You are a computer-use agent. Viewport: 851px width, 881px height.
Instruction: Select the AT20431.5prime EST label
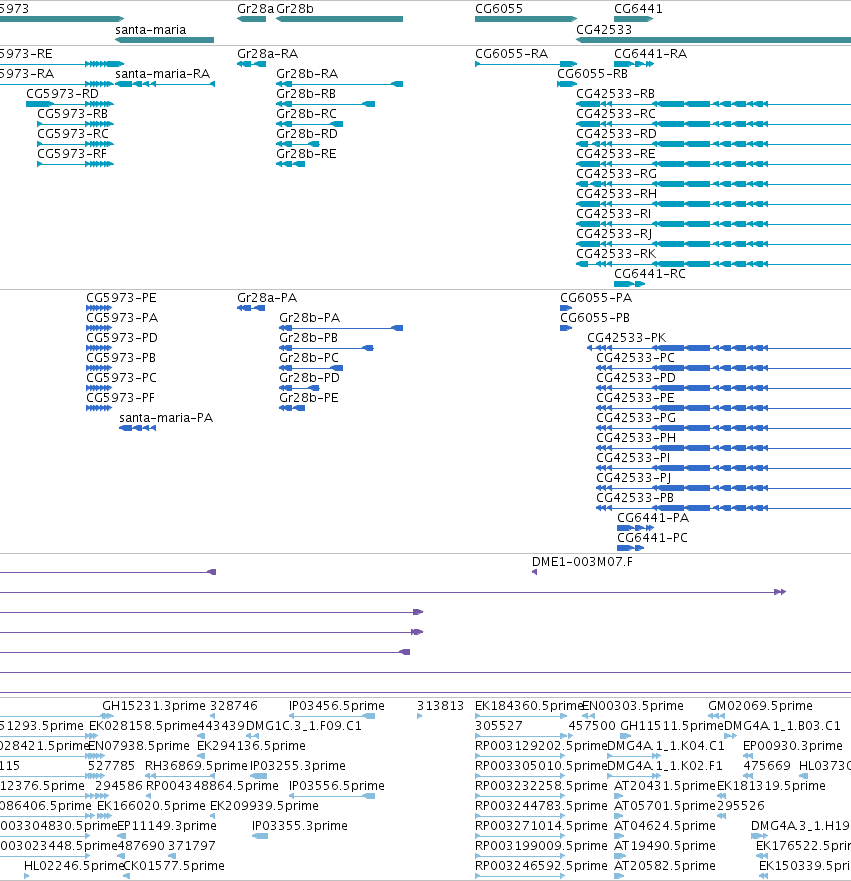665,785
